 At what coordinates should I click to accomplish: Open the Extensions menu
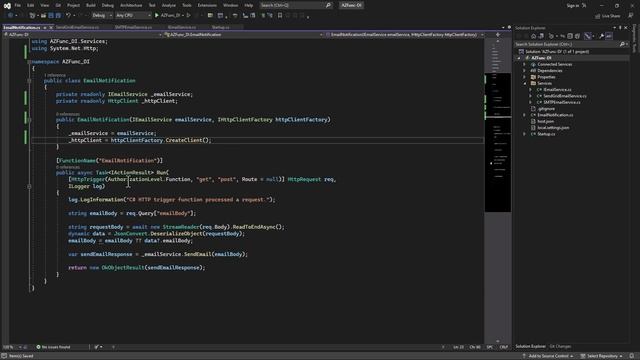click(207, 5)
